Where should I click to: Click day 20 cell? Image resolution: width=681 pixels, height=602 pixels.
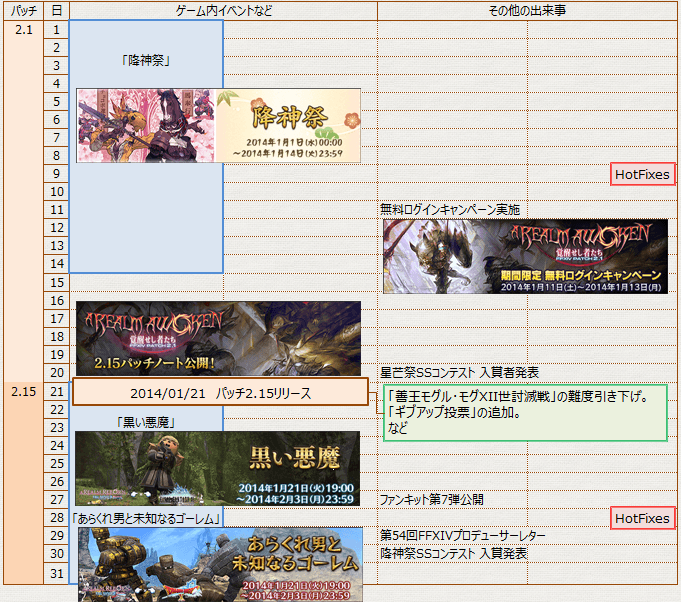click(x=56, y=373)
